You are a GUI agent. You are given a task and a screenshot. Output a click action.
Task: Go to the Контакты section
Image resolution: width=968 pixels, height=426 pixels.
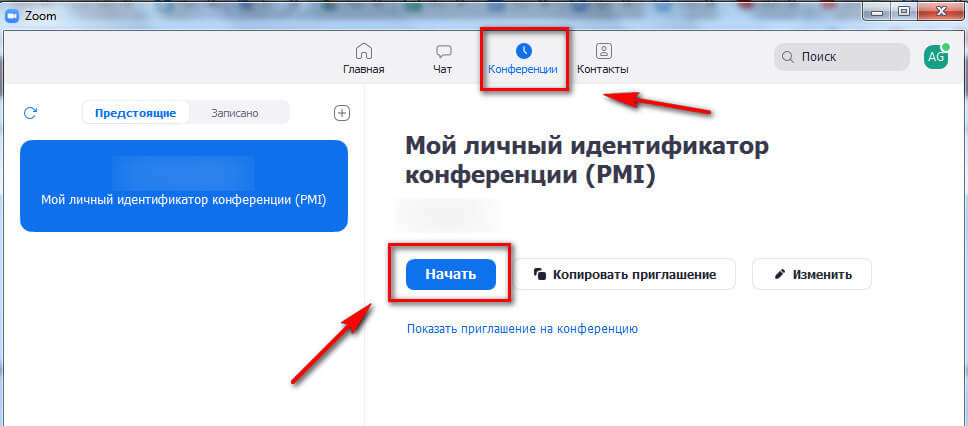[602, 59]
